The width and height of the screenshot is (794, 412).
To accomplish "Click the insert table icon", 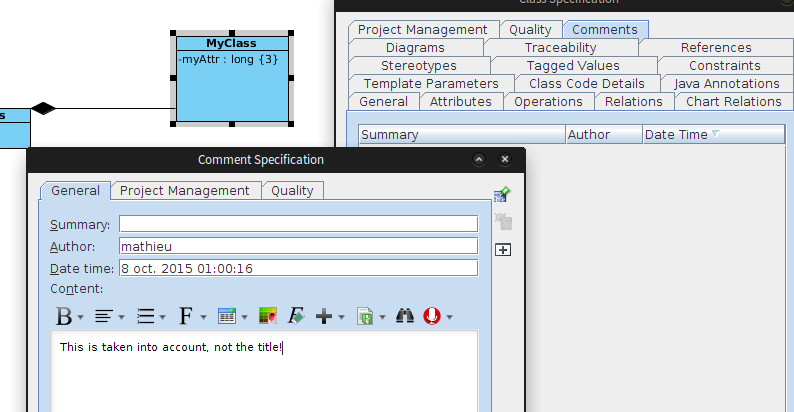I will 226,316.
